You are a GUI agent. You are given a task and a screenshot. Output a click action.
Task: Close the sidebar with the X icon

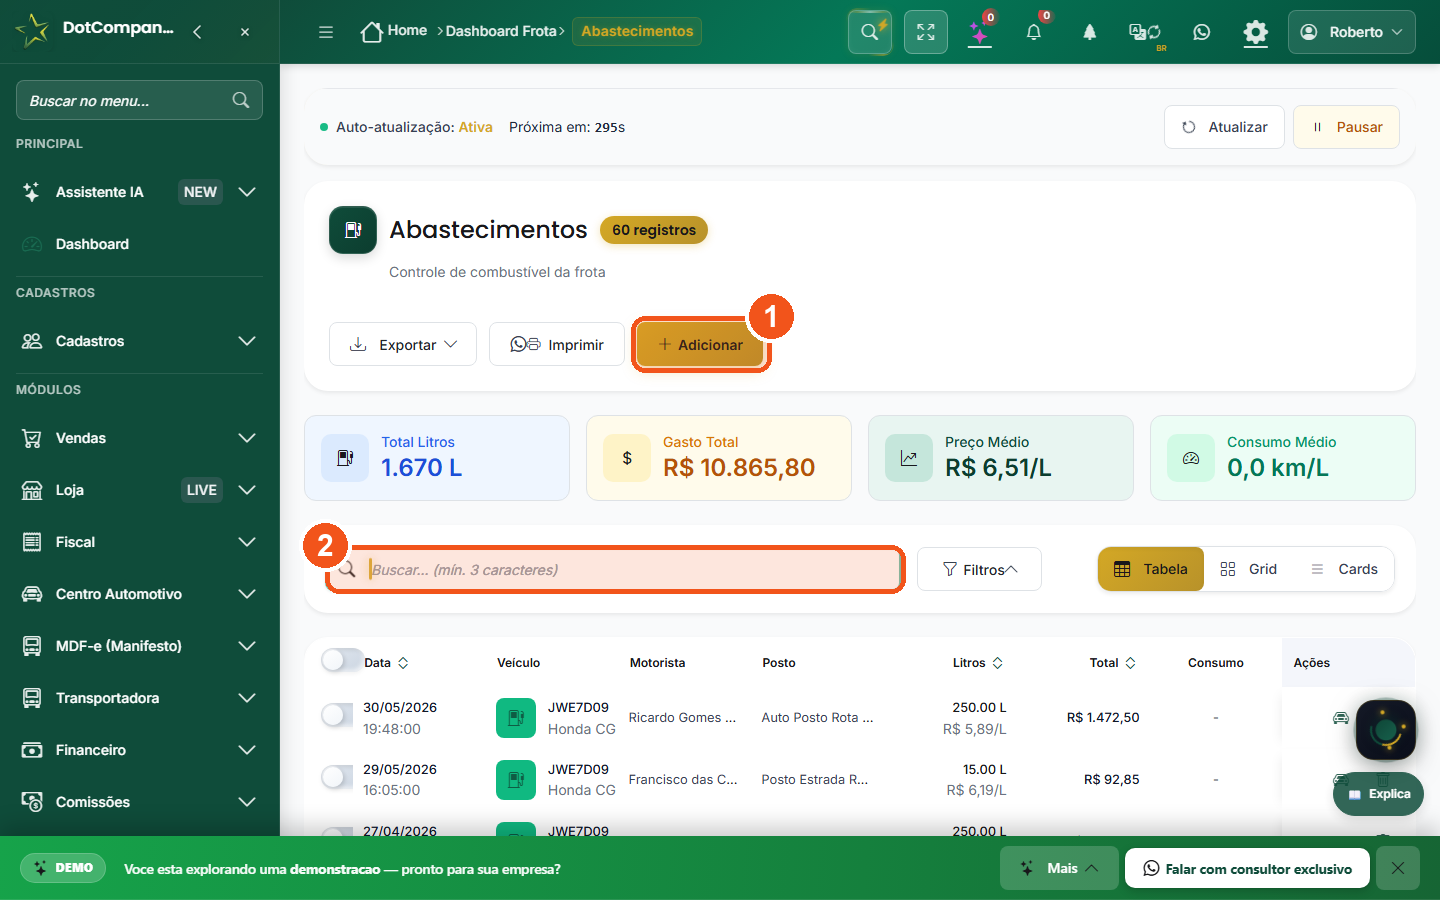[245, 32]
